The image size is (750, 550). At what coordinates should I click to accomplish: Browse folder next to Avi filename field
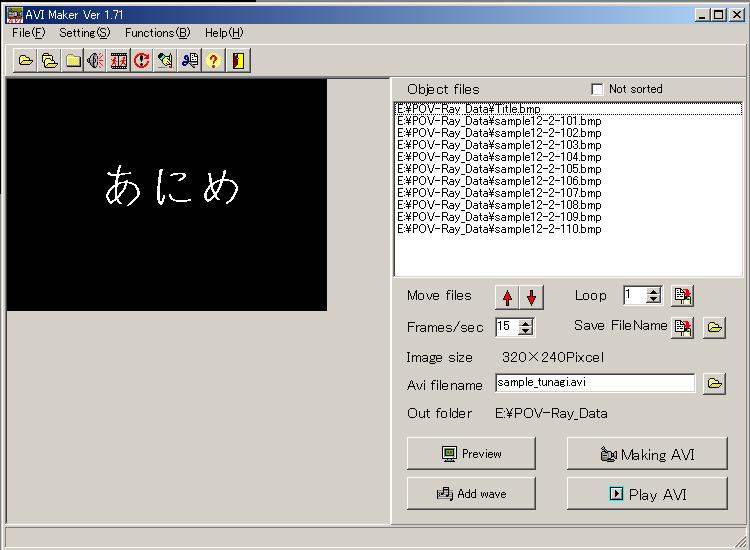pyautogui.click(x=715, y=384)
